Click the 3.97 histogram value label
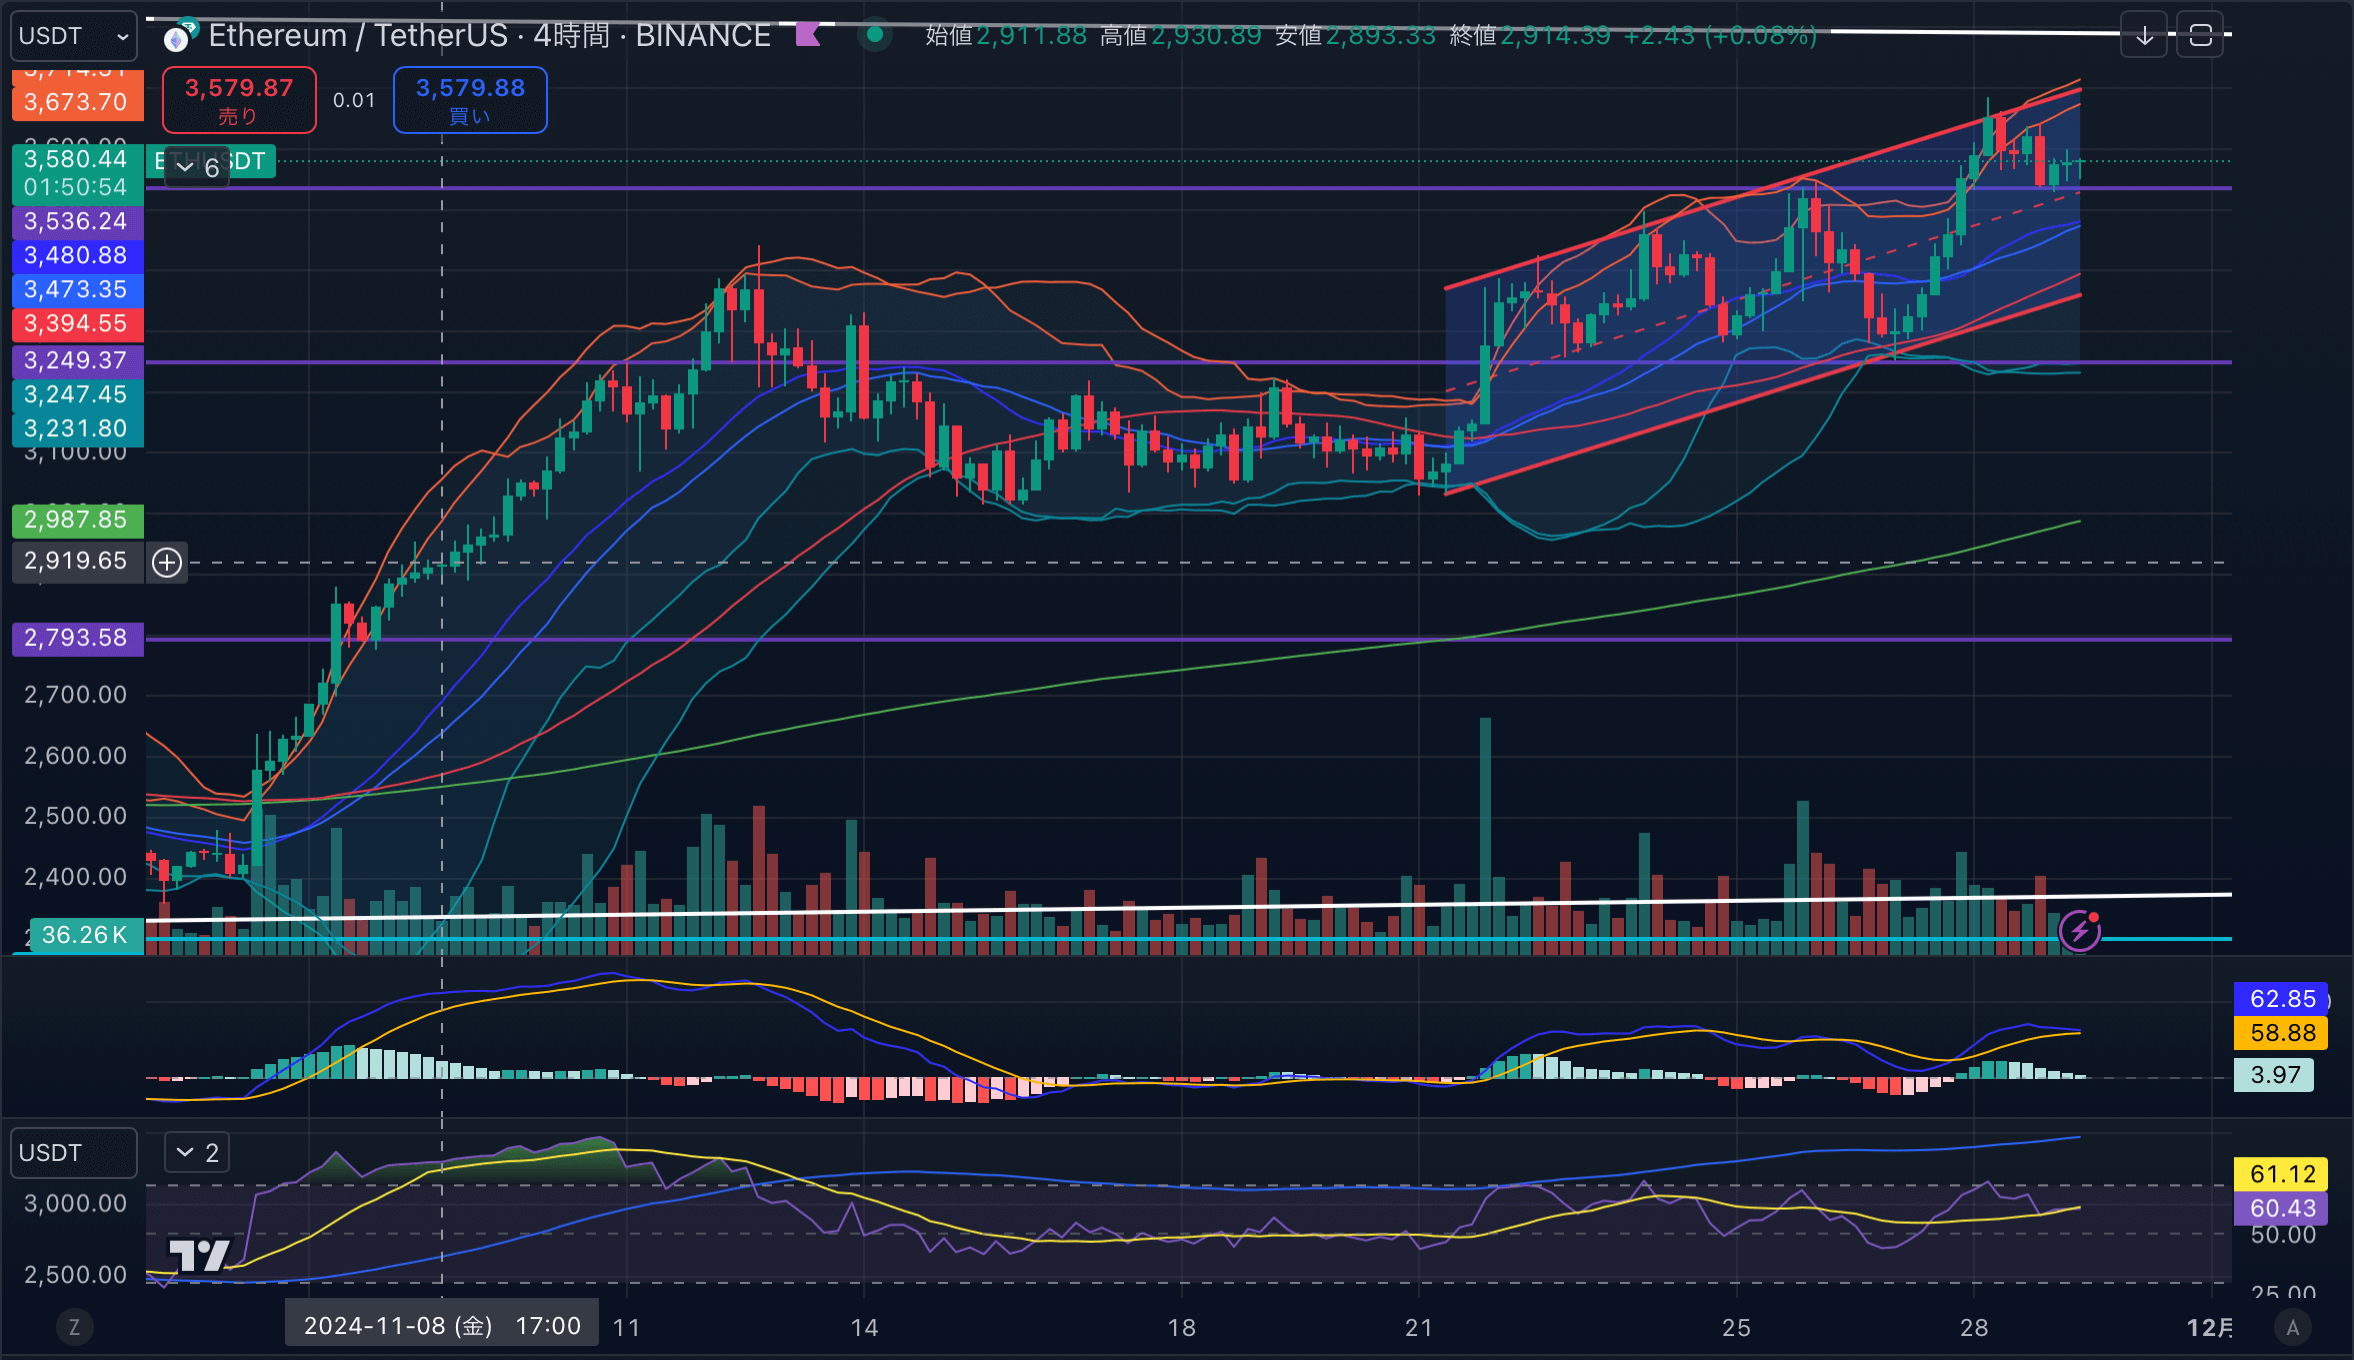This screenshot has width=2354, height=1360. (x=2275, y=1075)
